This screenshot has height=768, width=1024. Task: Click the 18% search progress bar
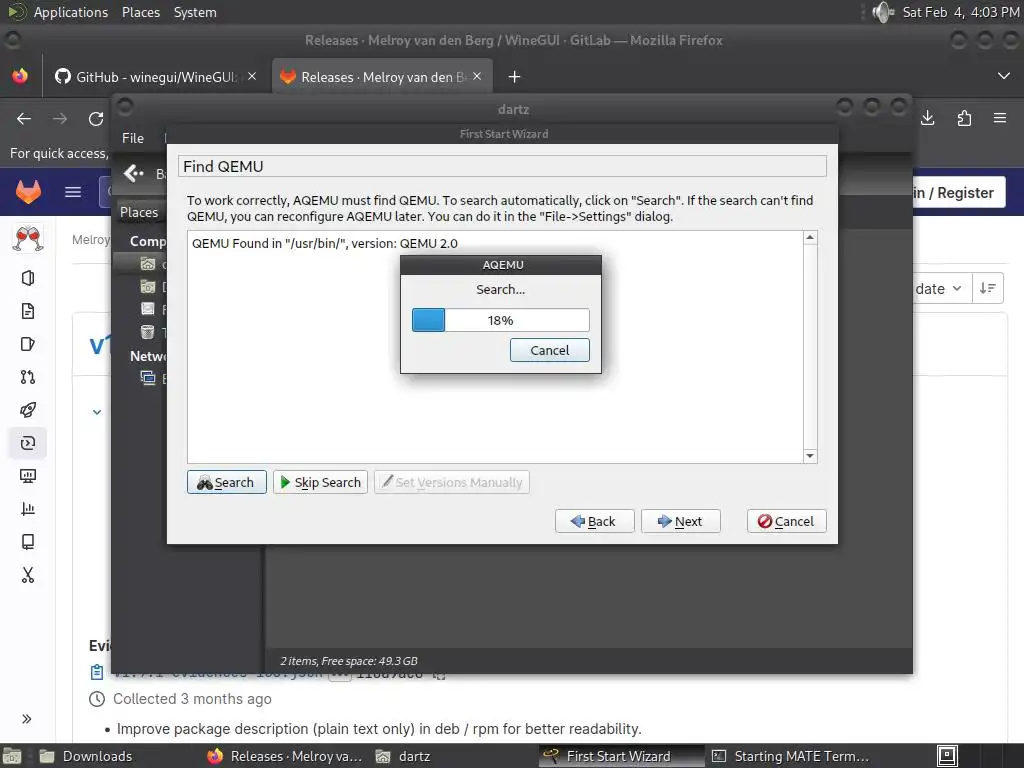click(x=500, y=320)
